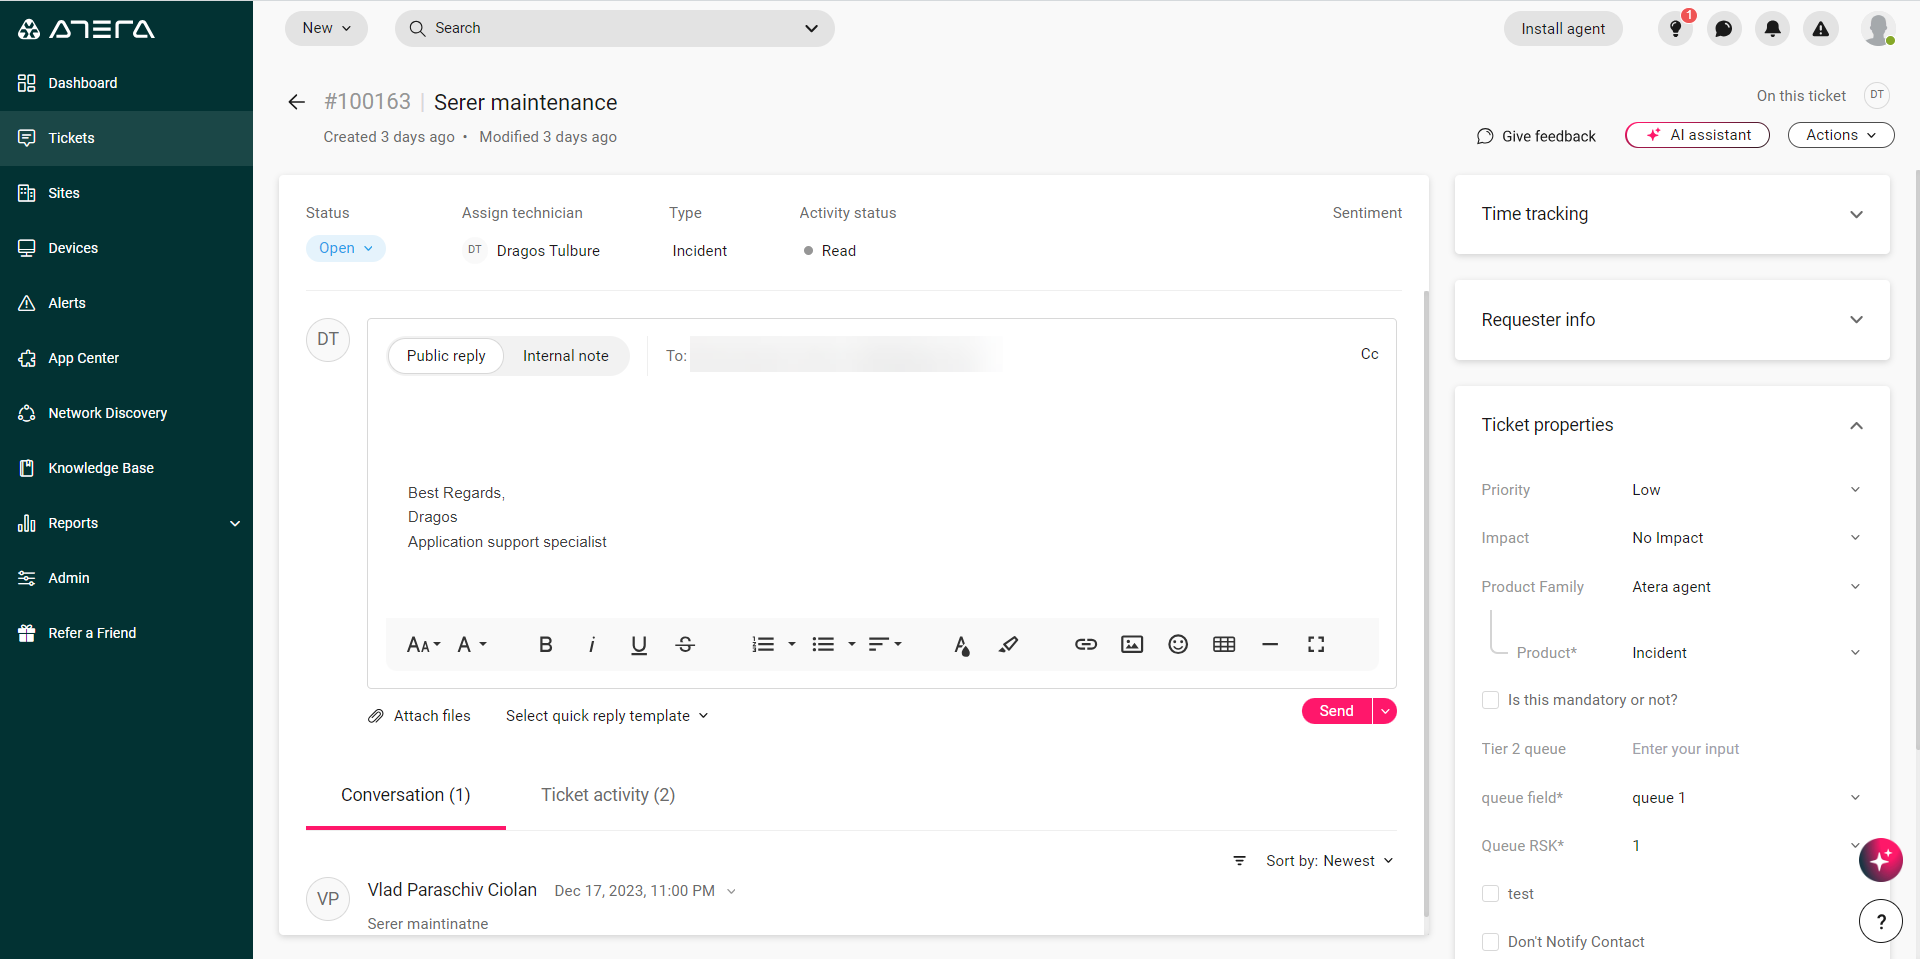
Task: Check the 'Don't Notify Contact' checkbox
Action: pos(1490,942)
